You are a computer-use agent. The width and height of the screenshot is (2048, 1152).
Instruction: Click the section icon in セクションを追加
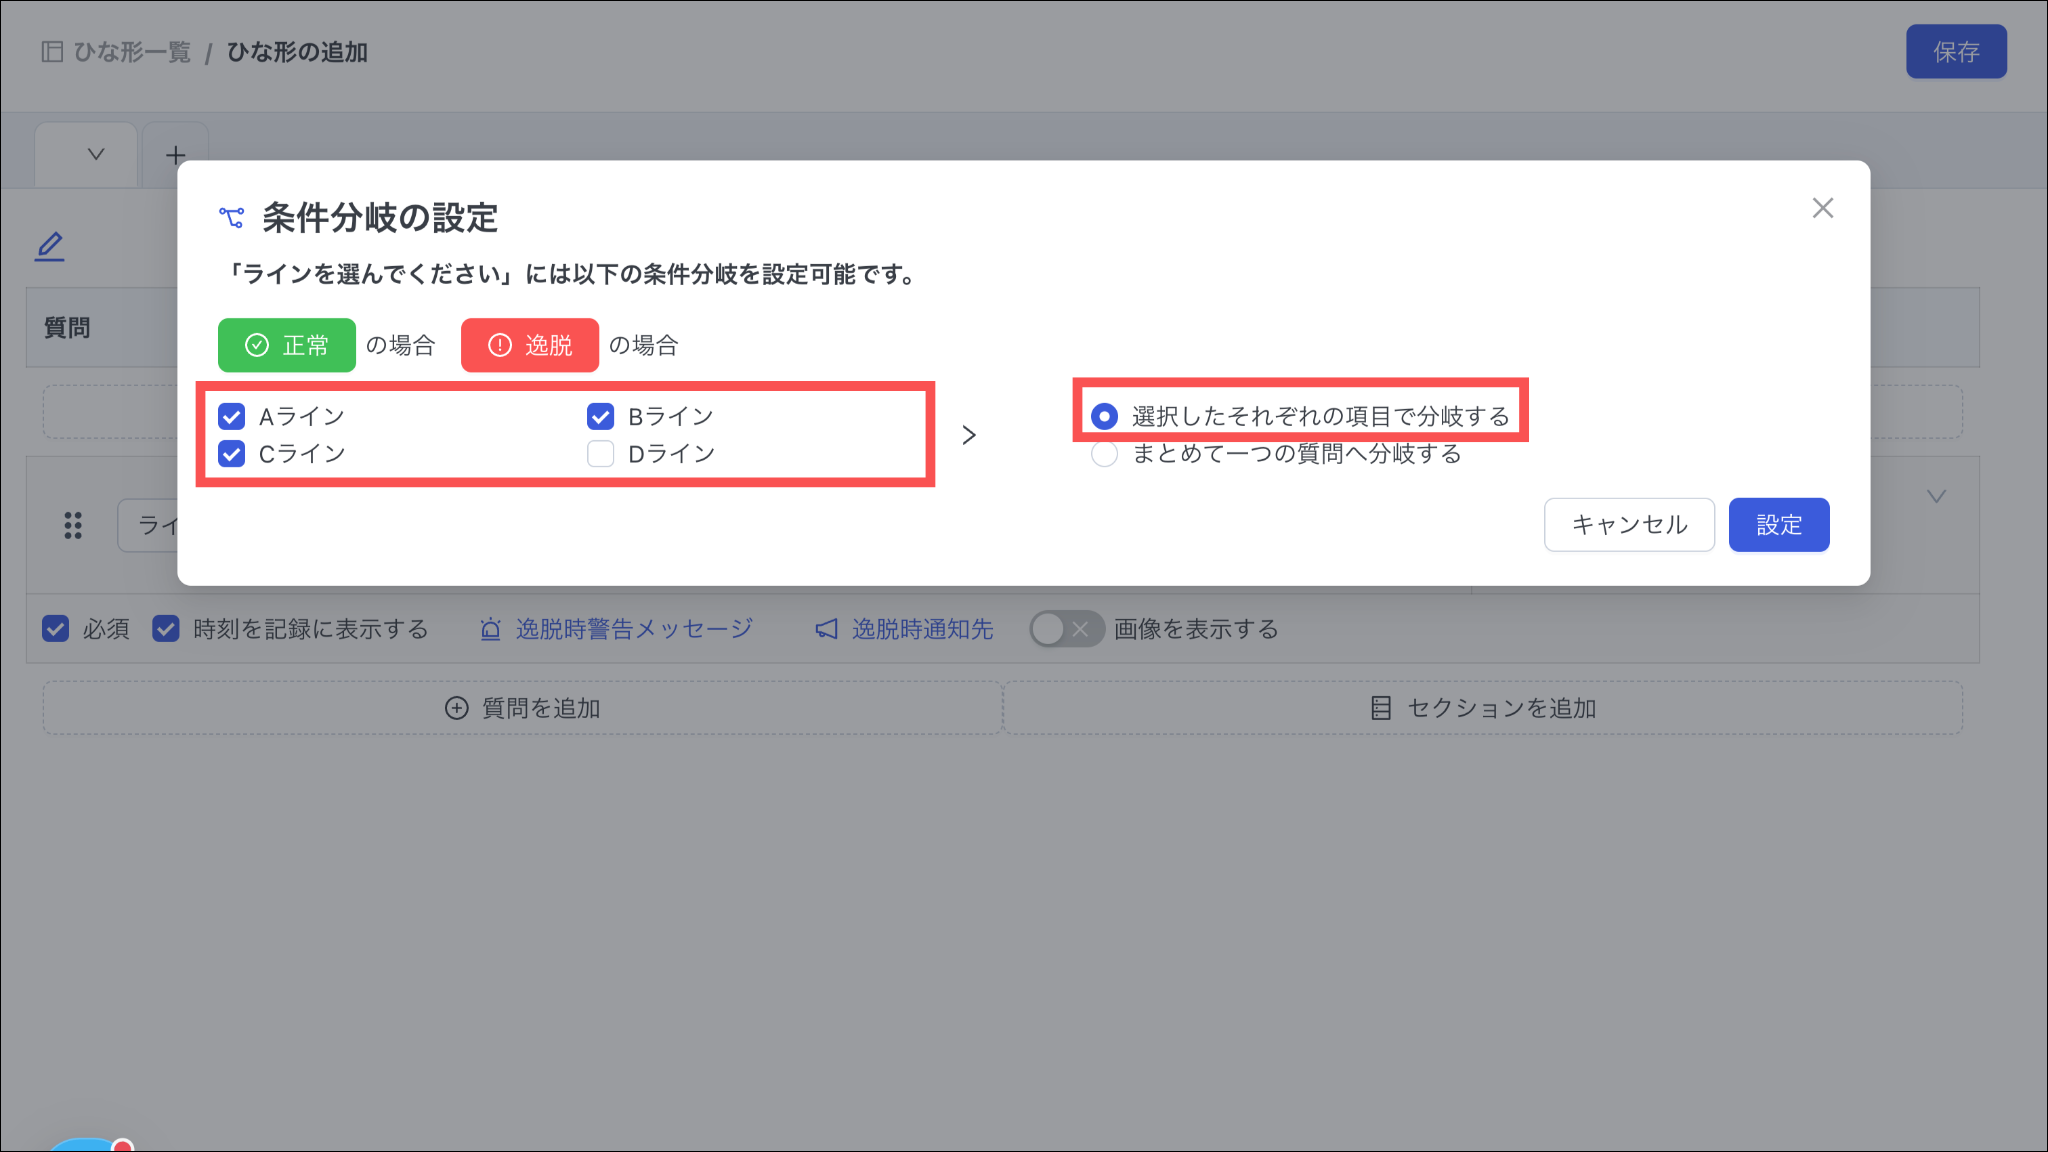click(1380, 708)
